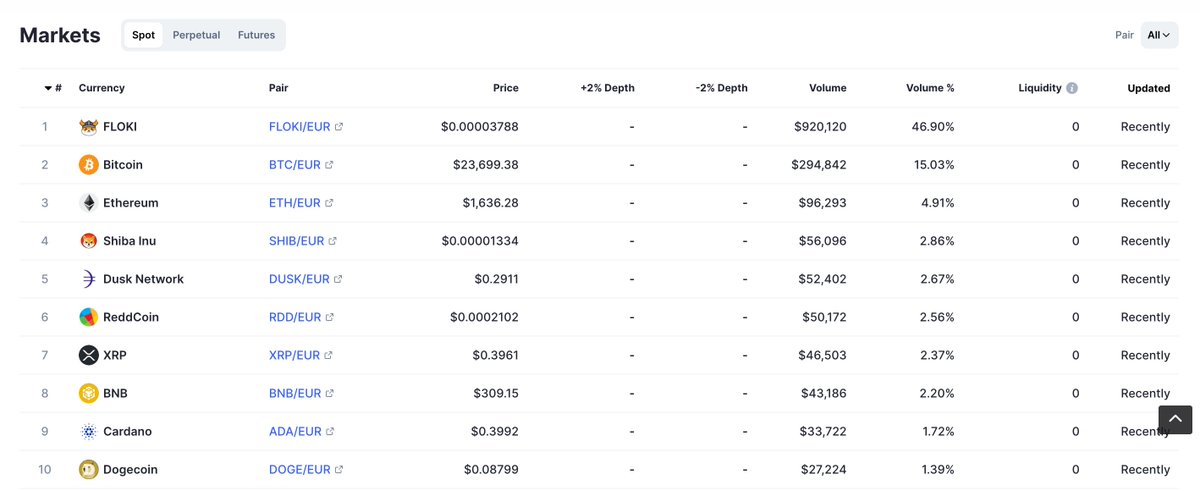Open the ADA/EUR pair link

pyautogui.click(x=295, y=431)
